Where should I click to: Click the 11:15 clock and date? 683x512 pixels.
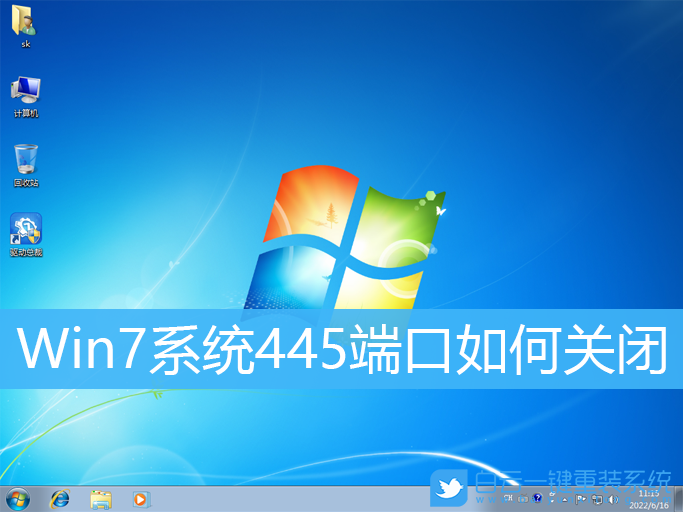point(649,499)
